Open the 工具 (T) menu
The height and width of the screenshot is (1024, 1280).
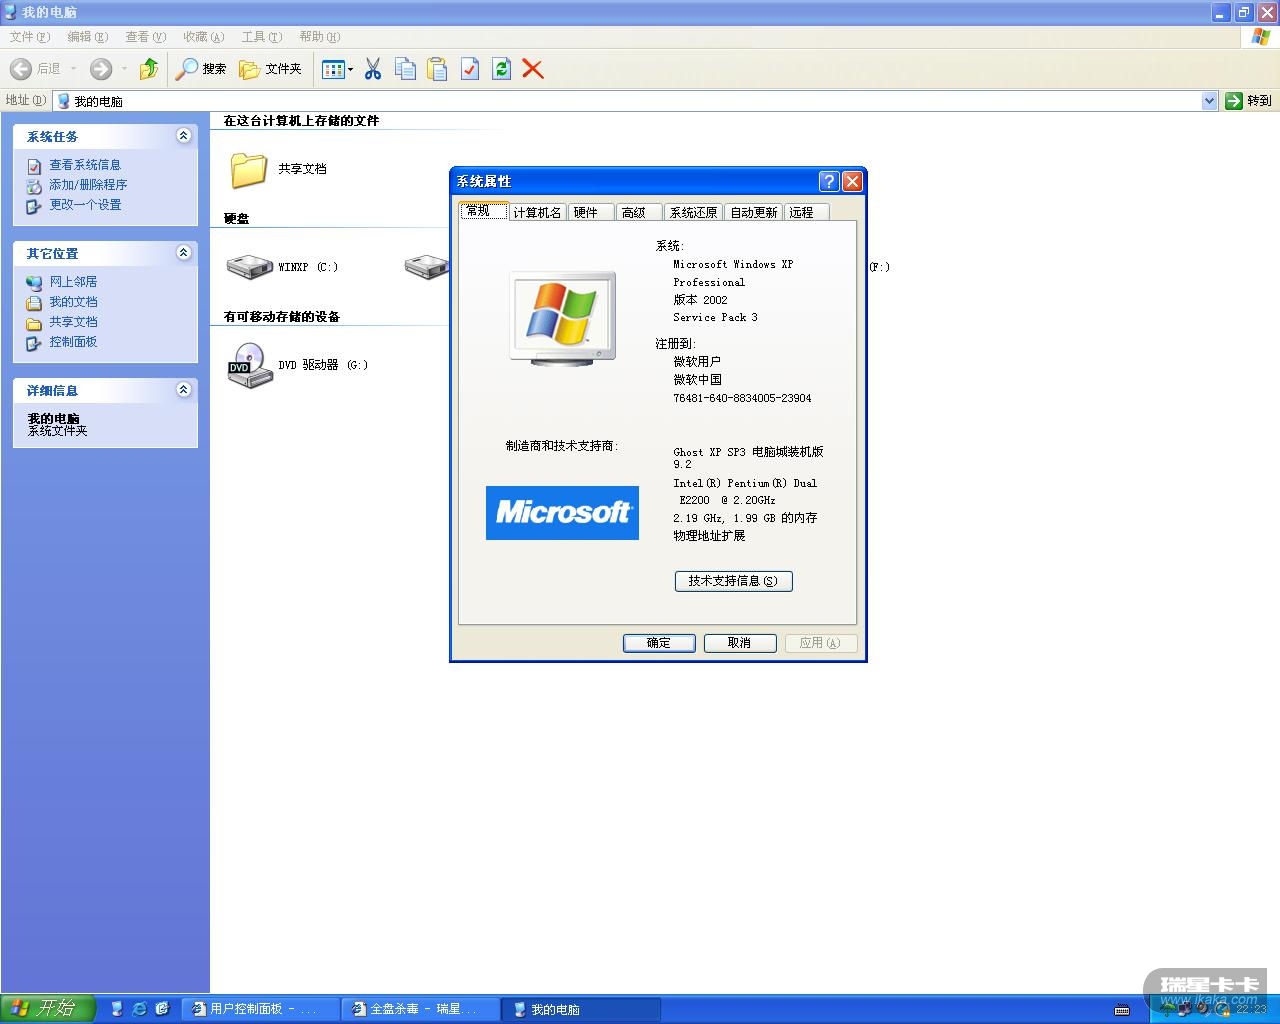coord(262,37)
